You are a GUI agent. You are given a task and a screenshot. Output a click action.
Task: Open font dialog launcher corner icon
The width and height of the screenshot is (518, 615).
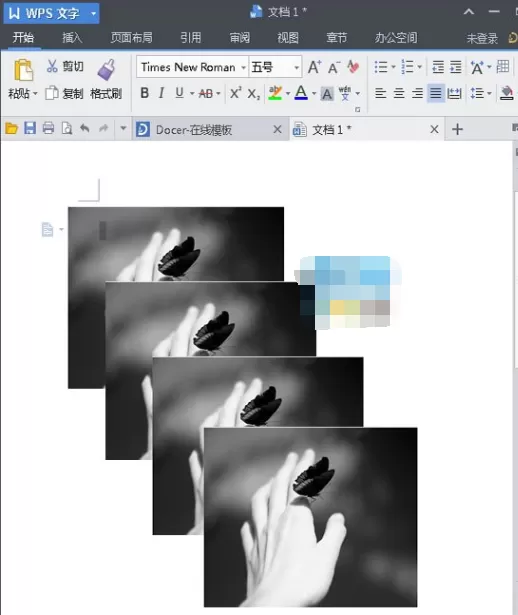[x=358, y=110]
